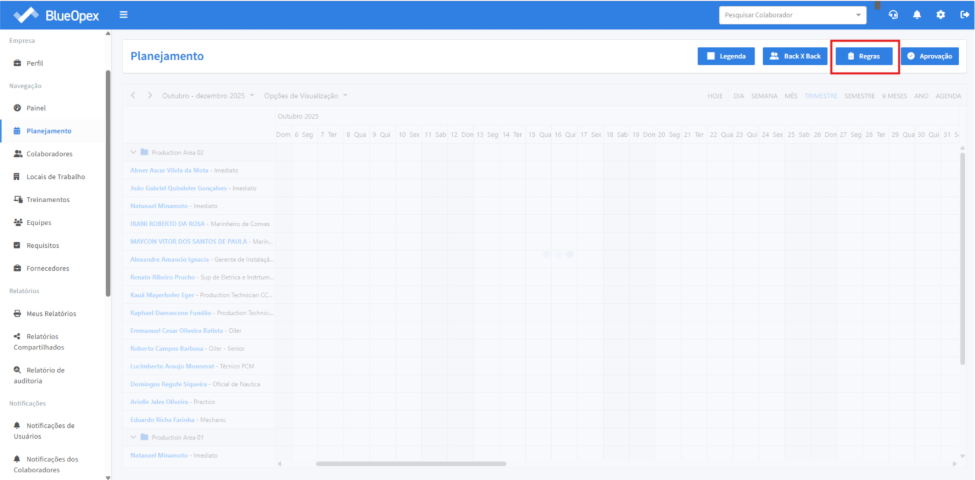Viewport: 975px width, 480px height.
Task: Click the "10 Sex" day column header
Action: tap(409, 134)
